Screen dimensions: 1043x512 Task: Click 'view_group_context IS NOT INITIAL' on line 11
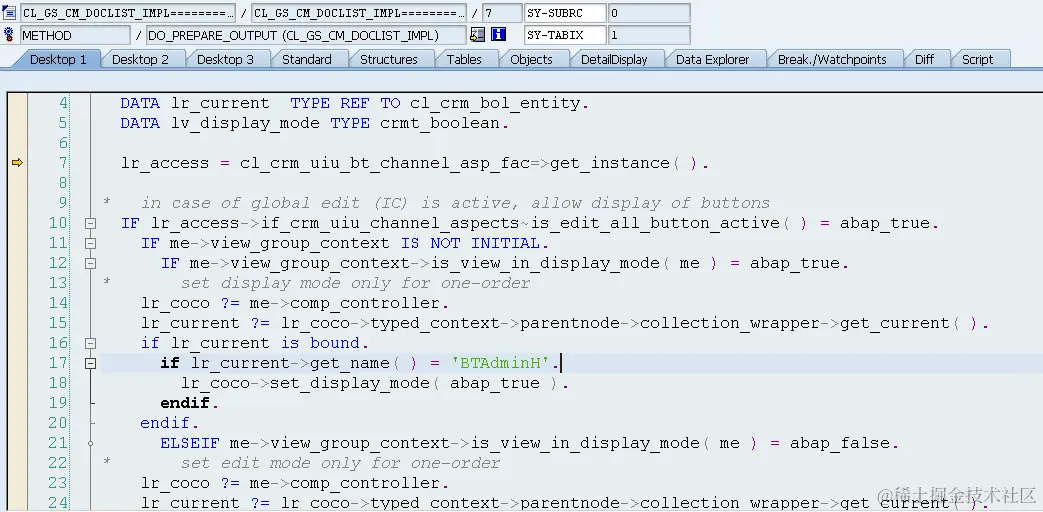click(375, 243)
